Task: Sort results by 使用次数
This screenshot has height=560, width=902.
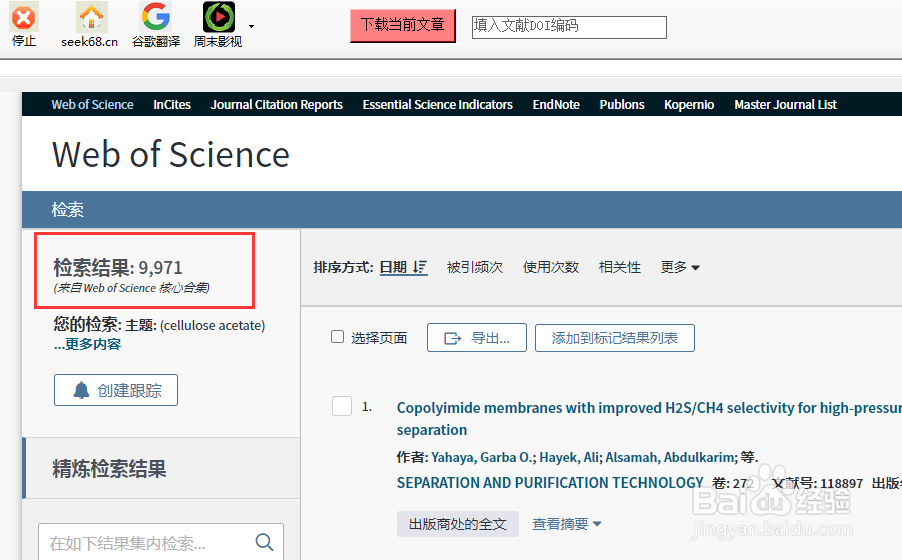Action: [x=551, y=267]
